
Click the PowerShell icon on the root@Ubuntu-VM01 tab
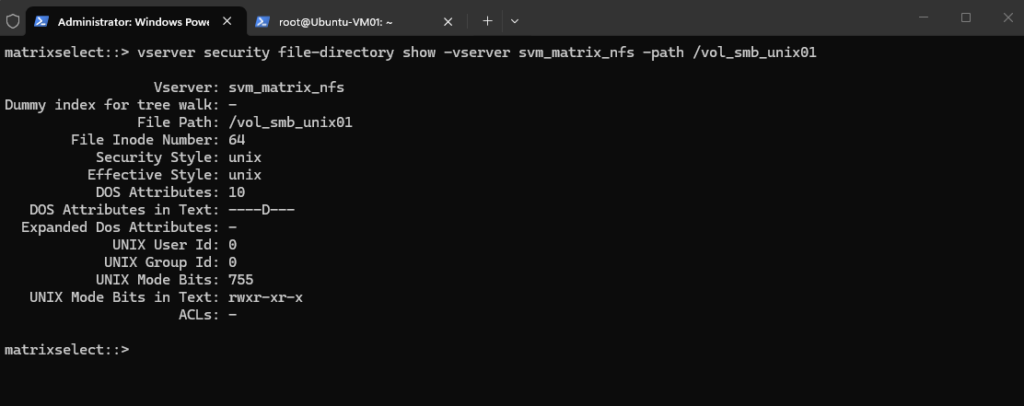pos(263,22)
